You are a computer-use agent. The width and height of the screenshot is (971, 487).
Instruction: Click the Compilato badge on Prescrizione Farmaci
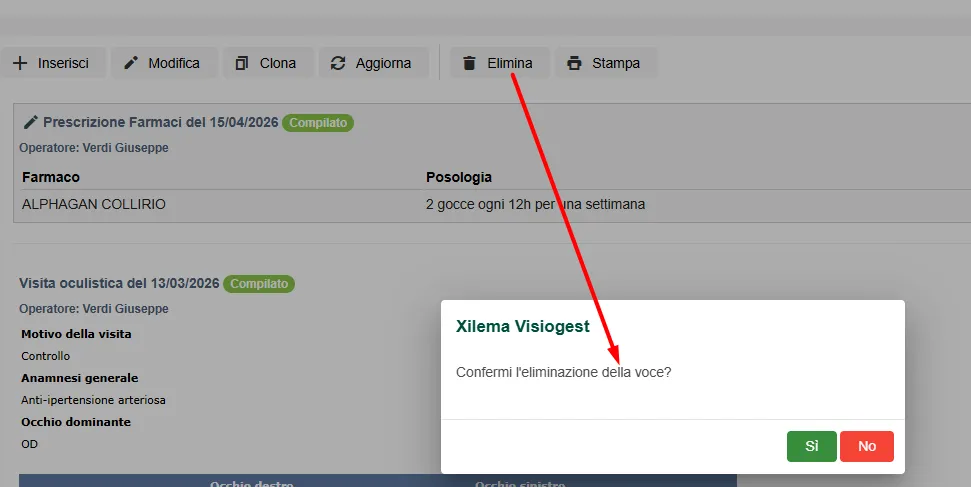tap(318, 123)
